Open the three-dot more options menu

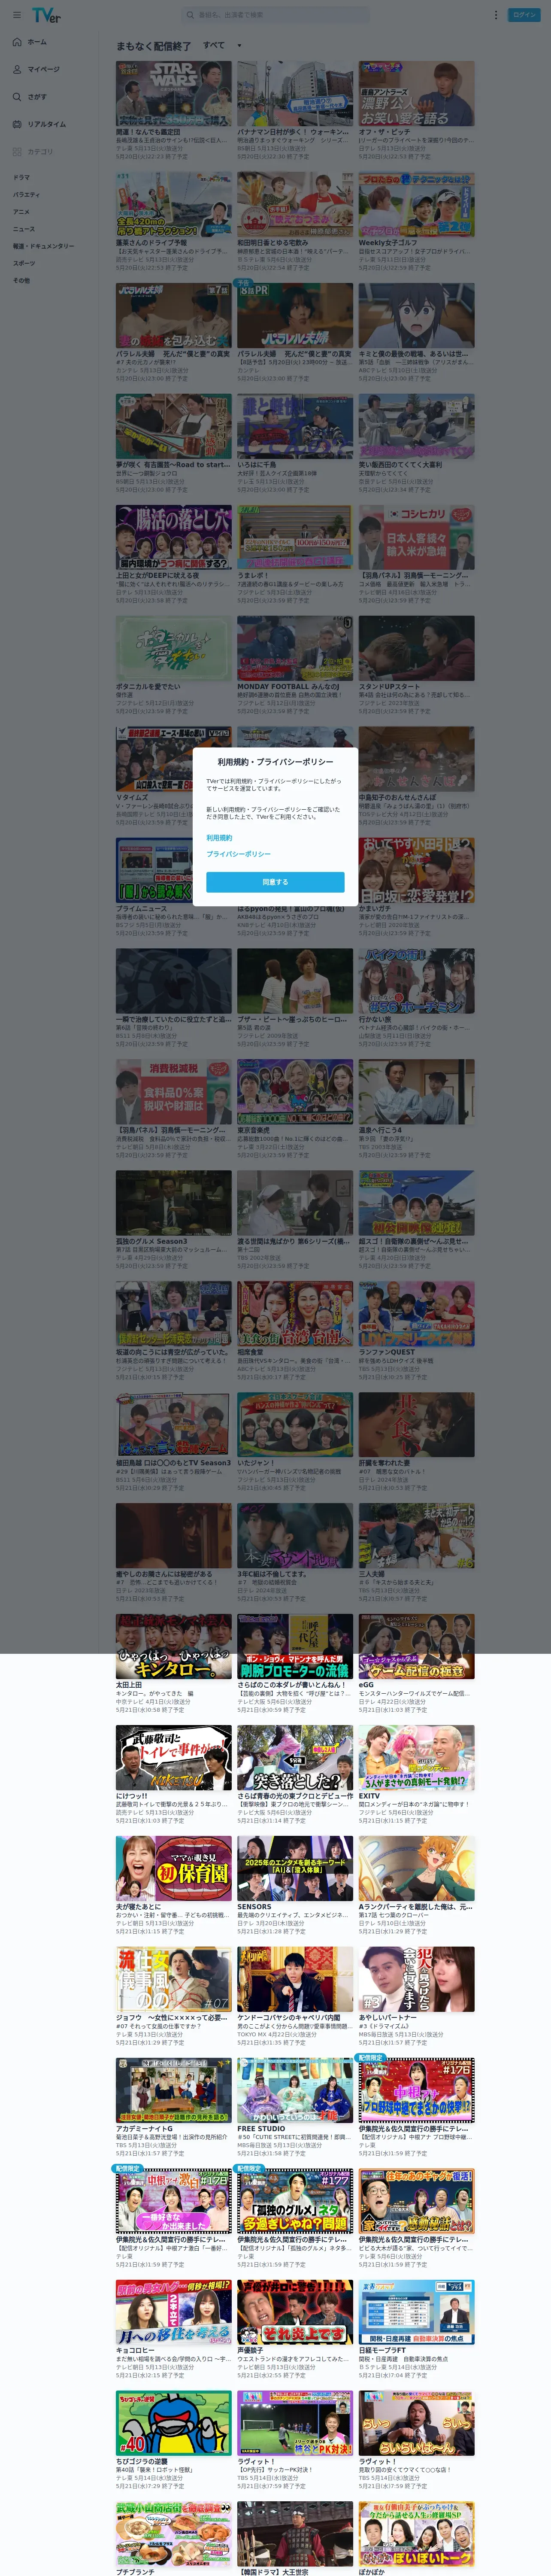click(x=495, y=15)
